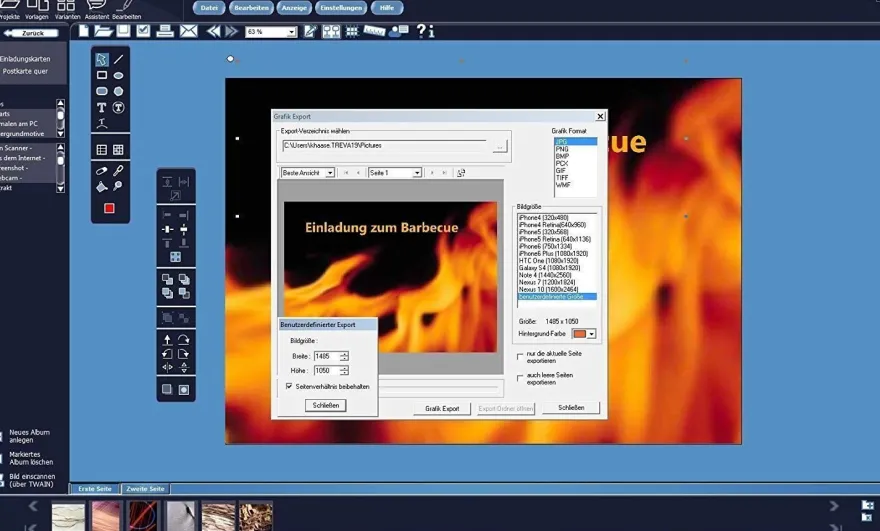Open the Einstellungen menu
Screen dimensions: 880x531
pos(341,8)
